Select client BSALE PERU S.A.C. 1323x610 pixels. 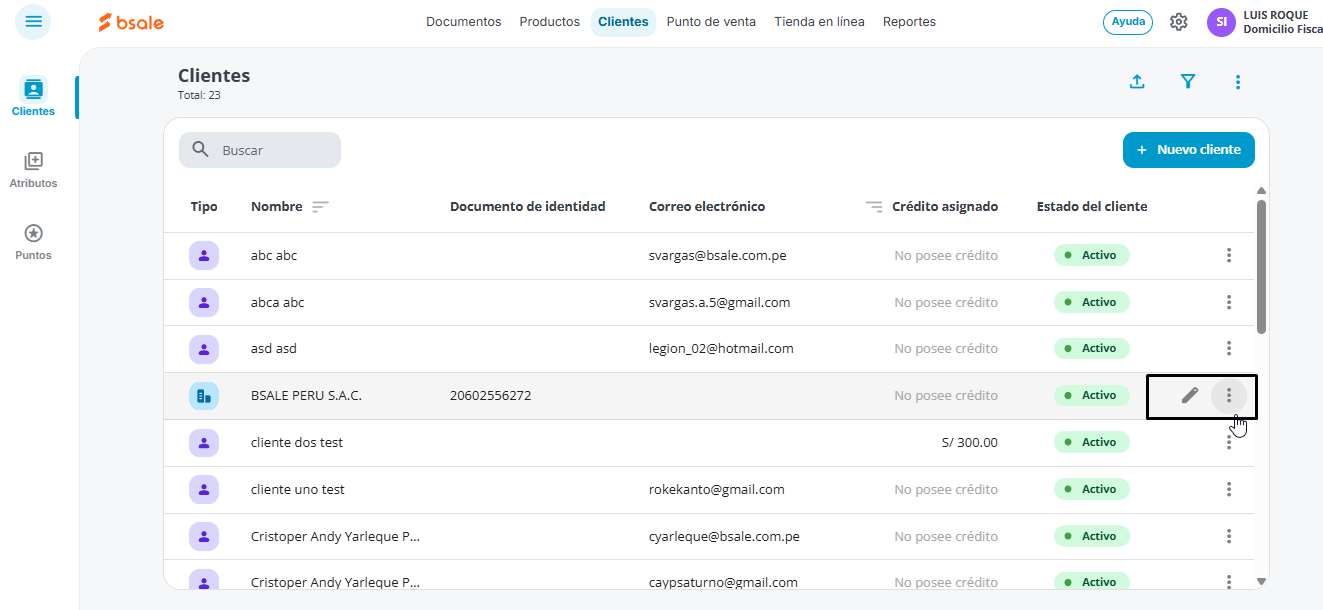[x=306, y=396]
